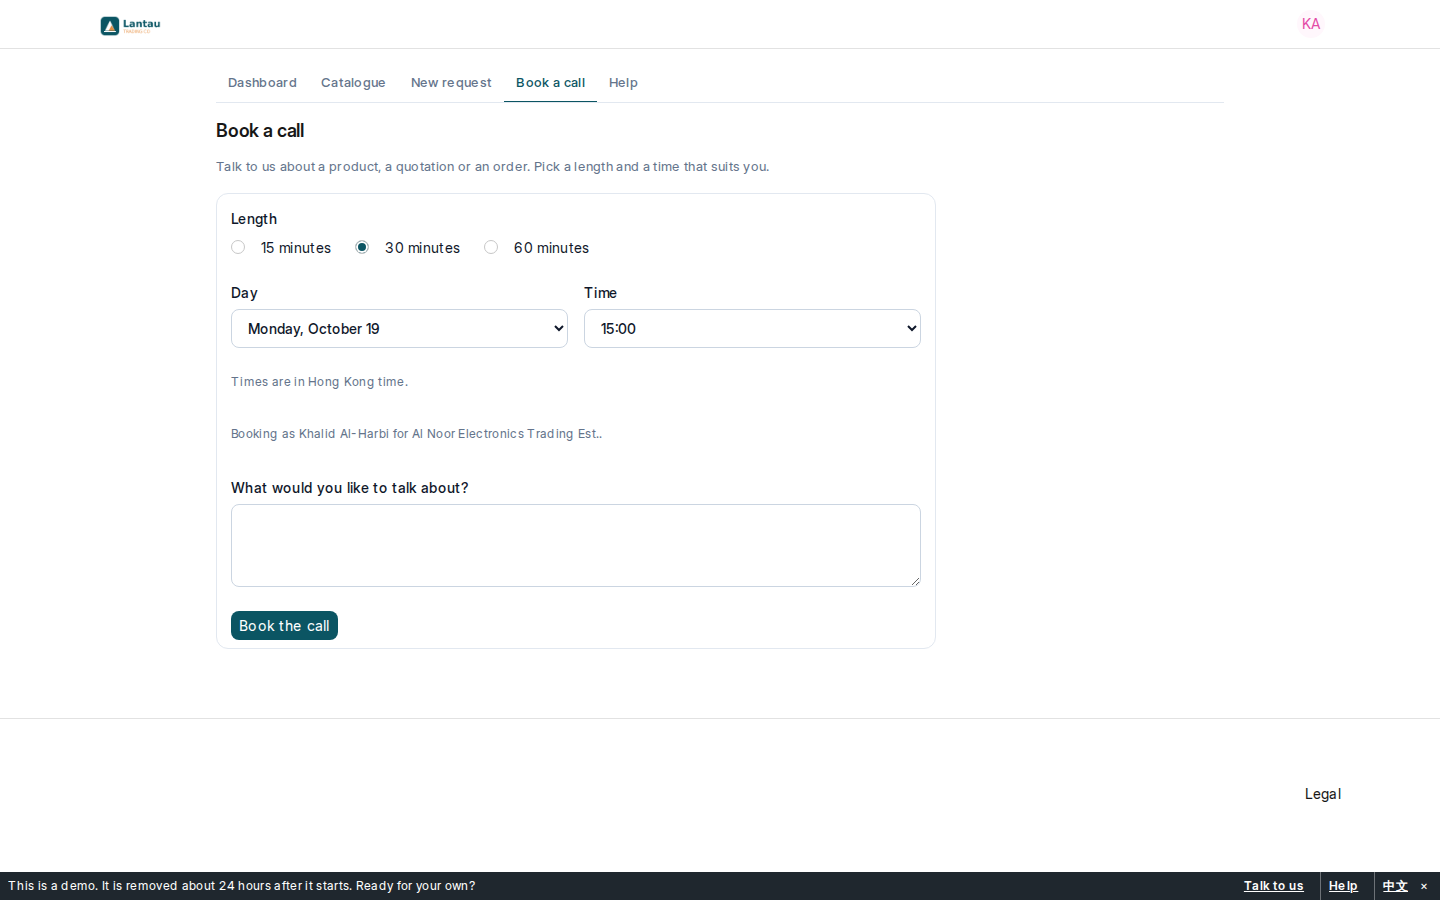The height and width of the screenshot is (900, 1440).
Task: Click Talk to us in demo banner
Action: coord(1273,886)
